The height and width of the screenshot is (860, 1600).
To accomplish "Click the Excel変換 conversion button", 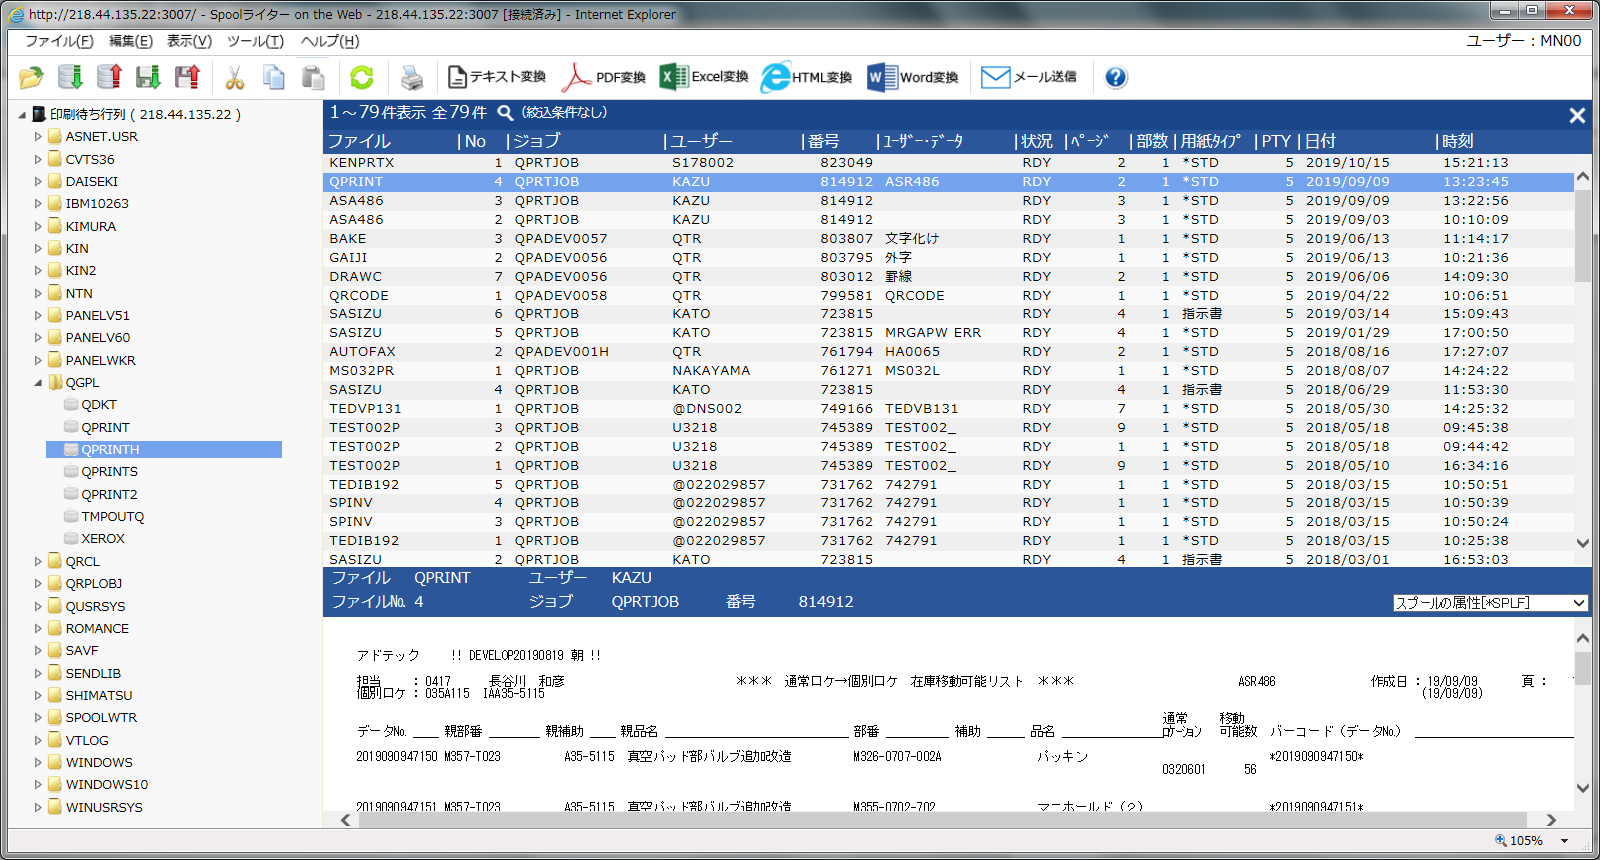I will [x=704, y=77].
